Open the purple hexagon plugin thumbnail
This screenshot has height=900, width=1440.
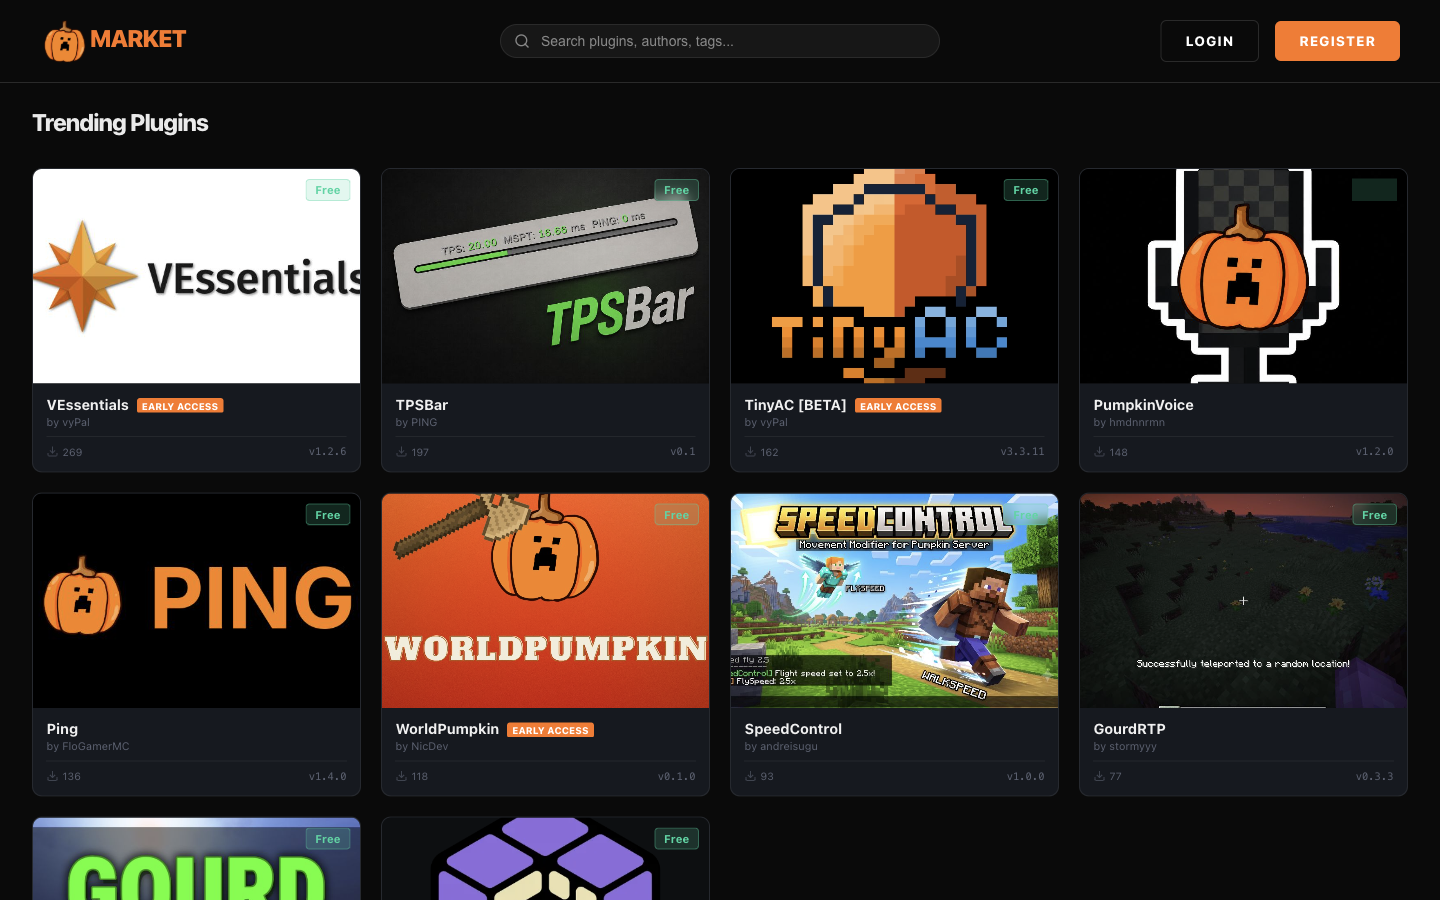[x=545, y=859]
